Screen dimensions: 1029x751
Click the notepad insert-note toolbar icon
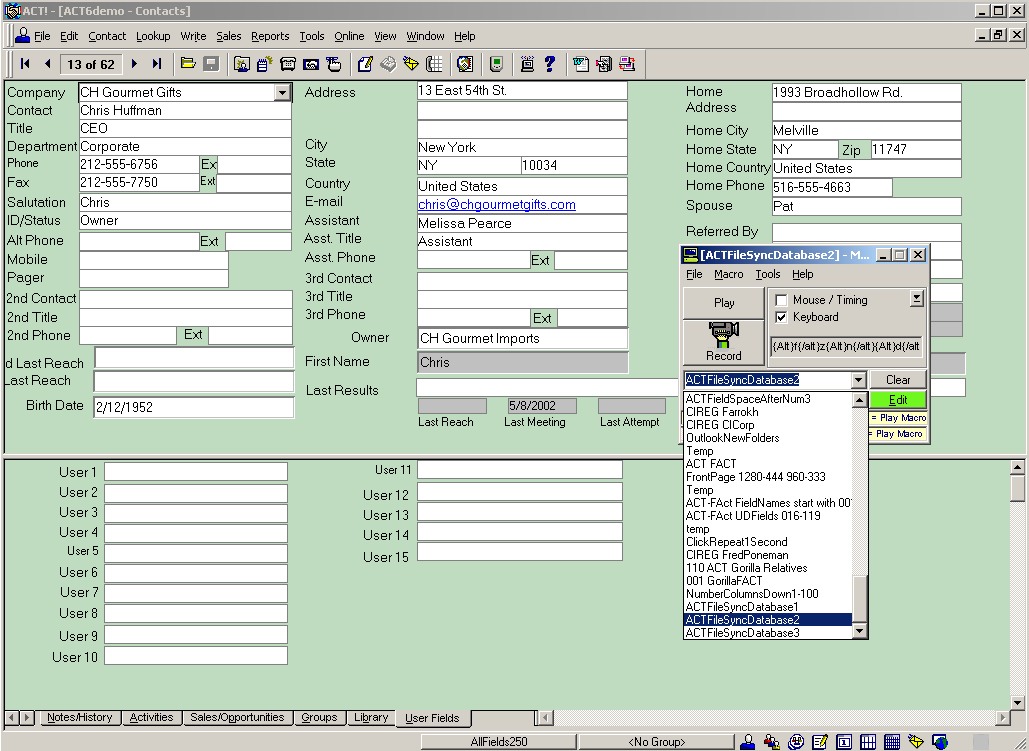click(265, 64)
